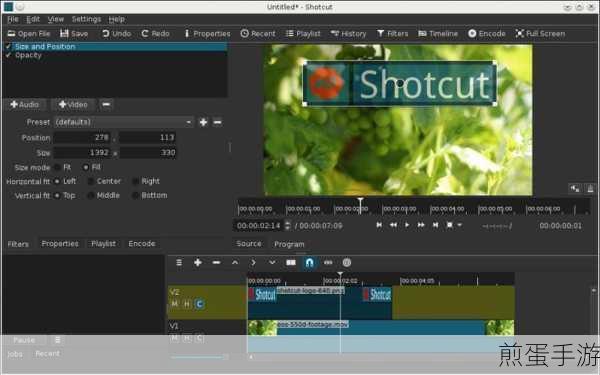600x375 pixels.
Task: Switch to the Properties bottom tab
Action: point(60,244)
